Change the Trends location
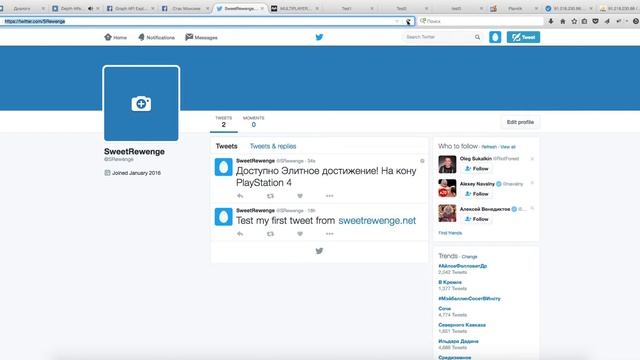This screenshot has height=360, width=640. 469,257
